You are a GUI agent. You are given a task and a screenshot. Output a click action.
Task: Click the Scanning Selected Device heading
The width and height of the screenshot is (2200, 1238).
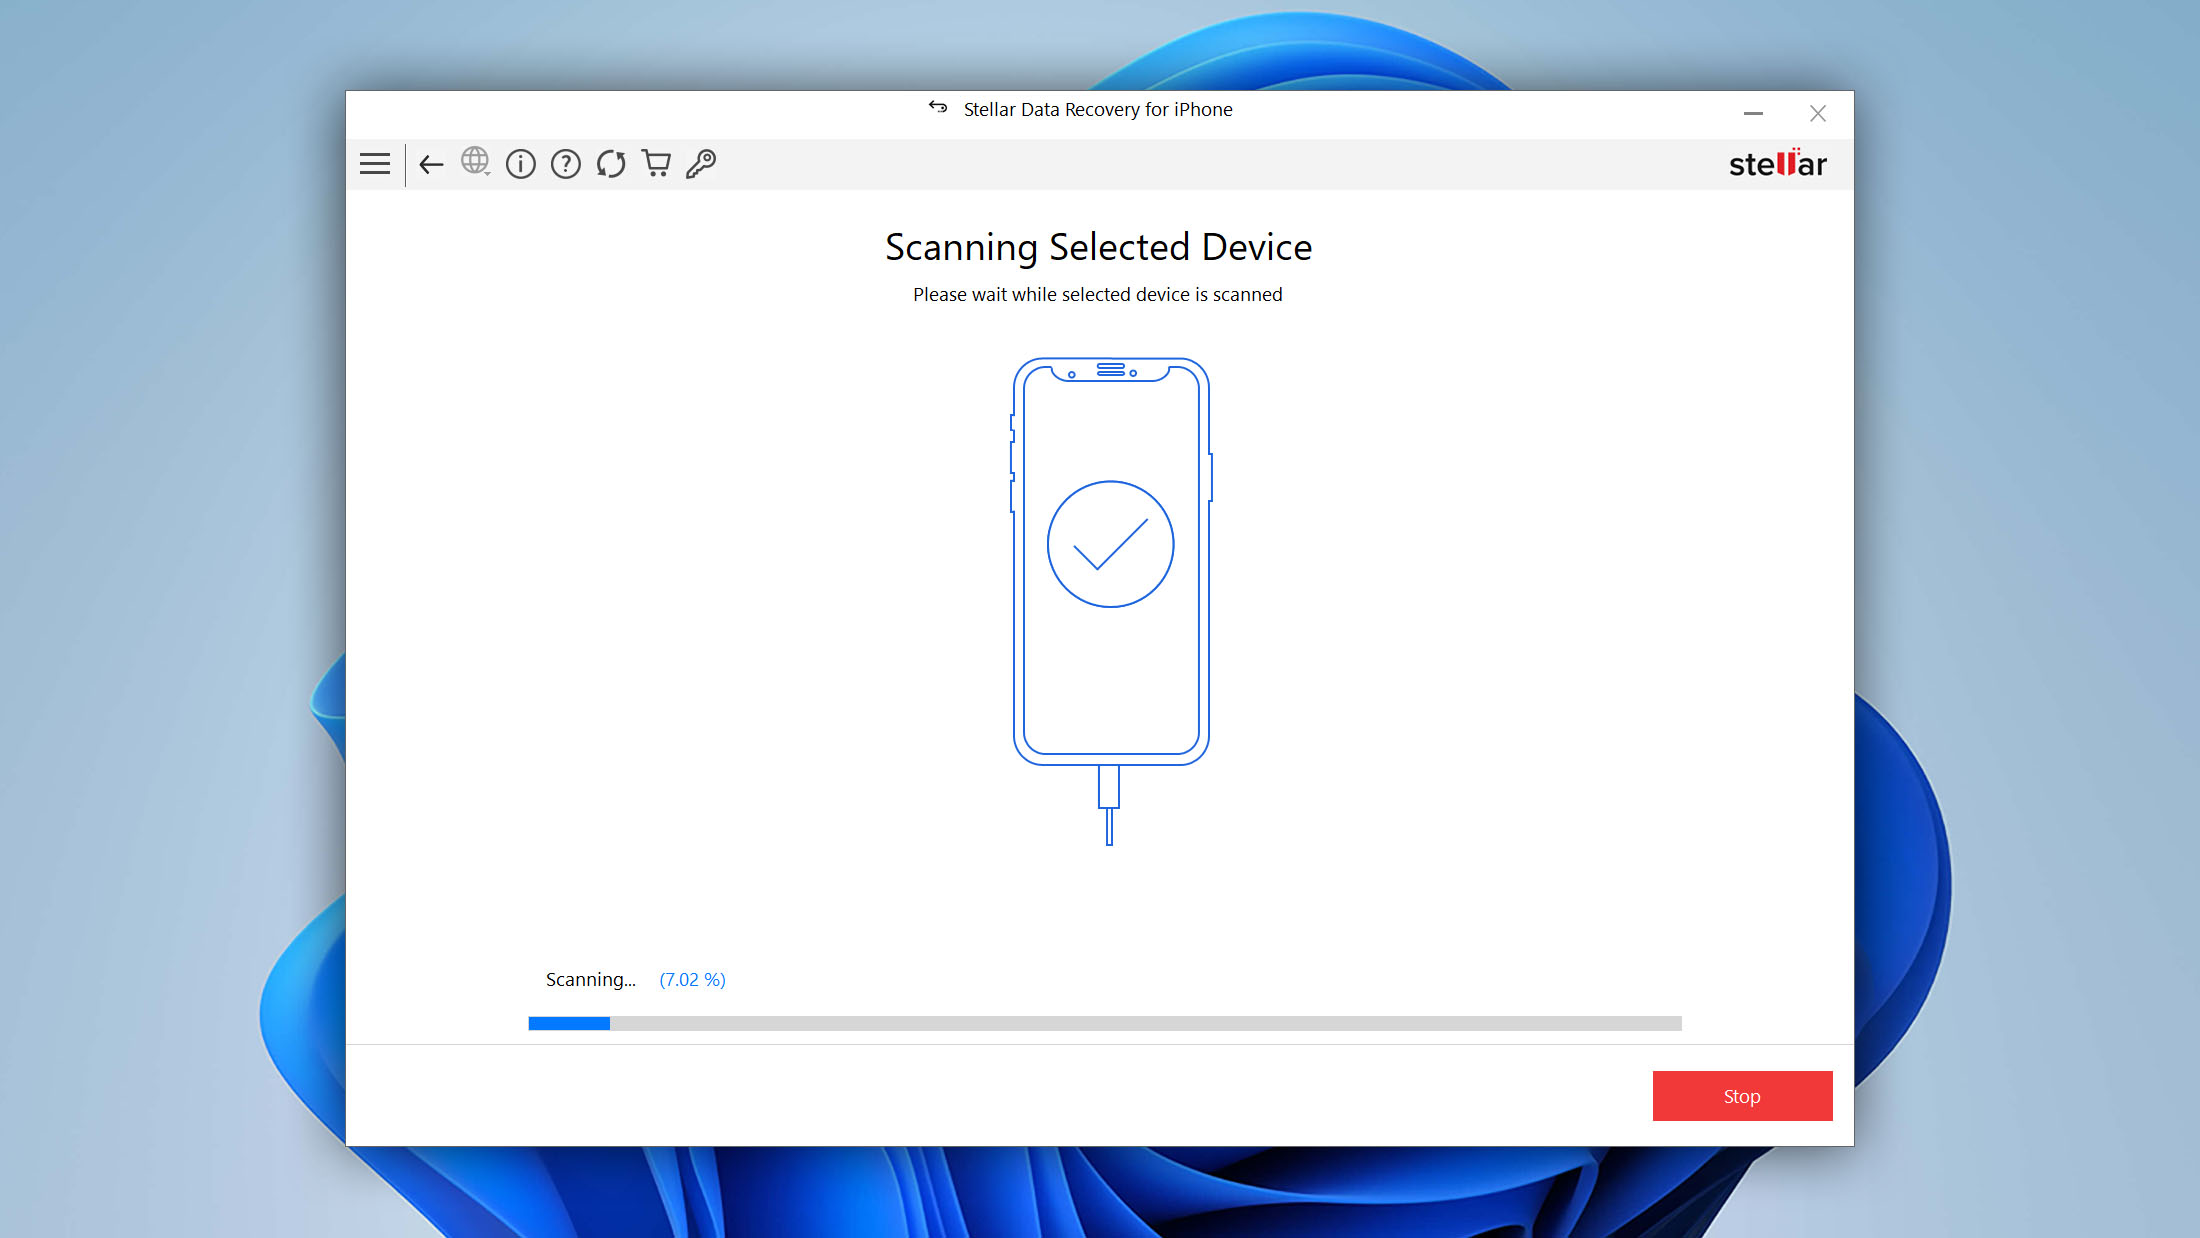point(1098,247)
